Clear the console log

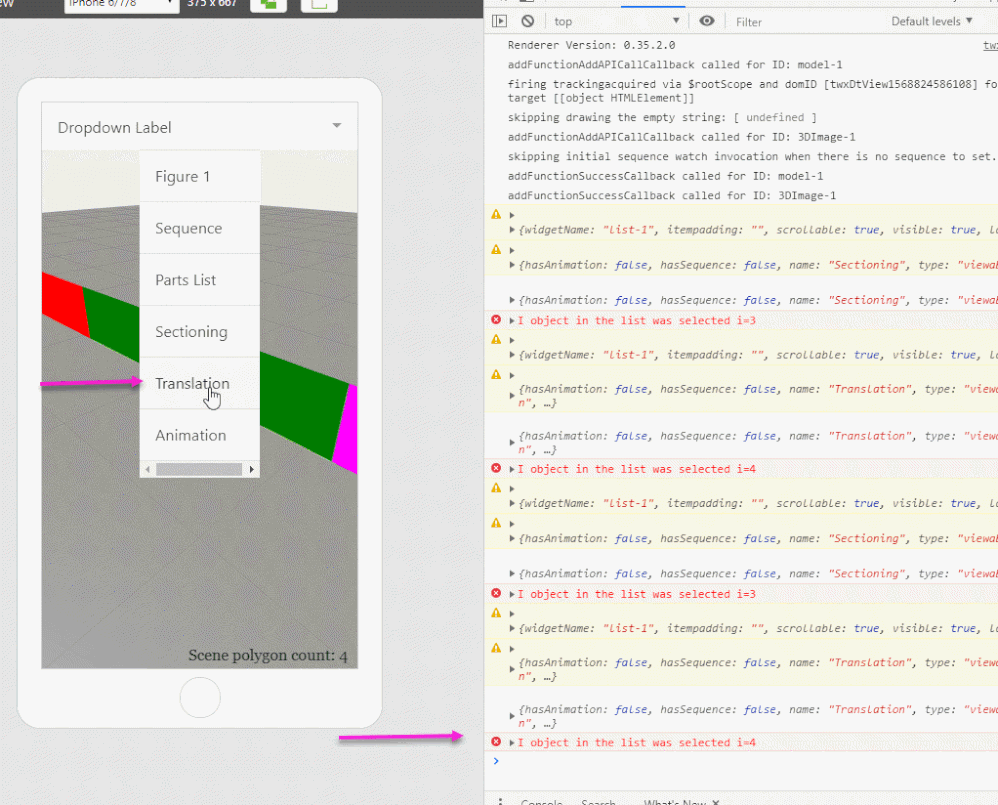tap(527, 21)
